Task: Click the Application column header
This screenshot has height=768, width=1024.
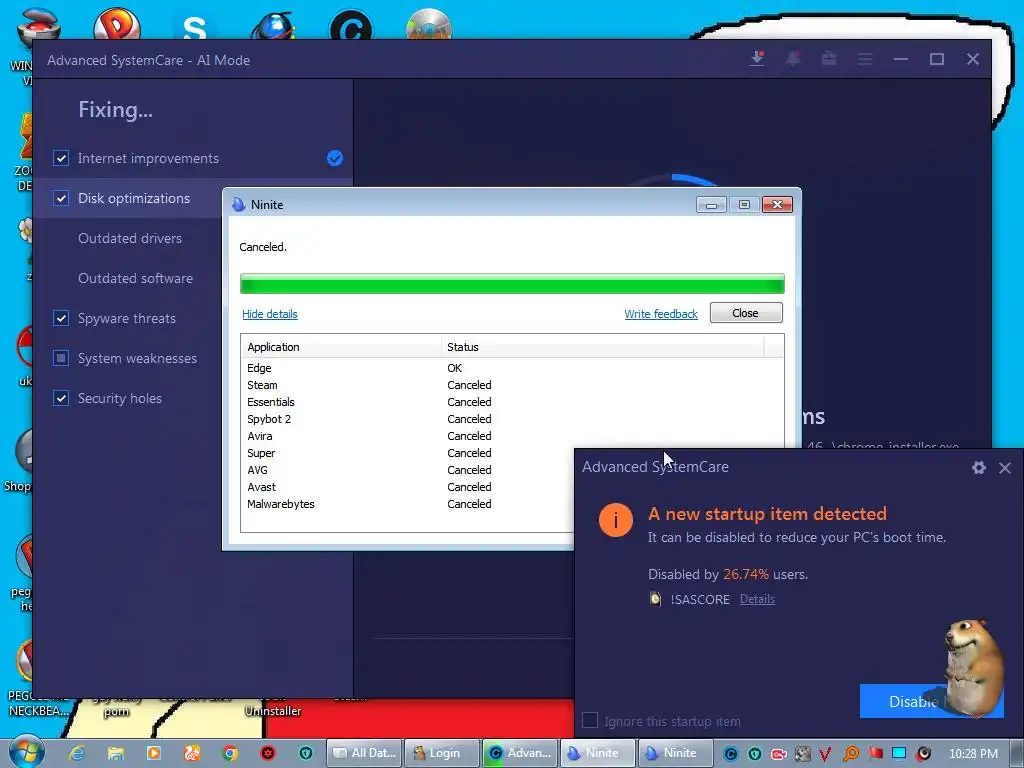Action: (x=341, y=347)
